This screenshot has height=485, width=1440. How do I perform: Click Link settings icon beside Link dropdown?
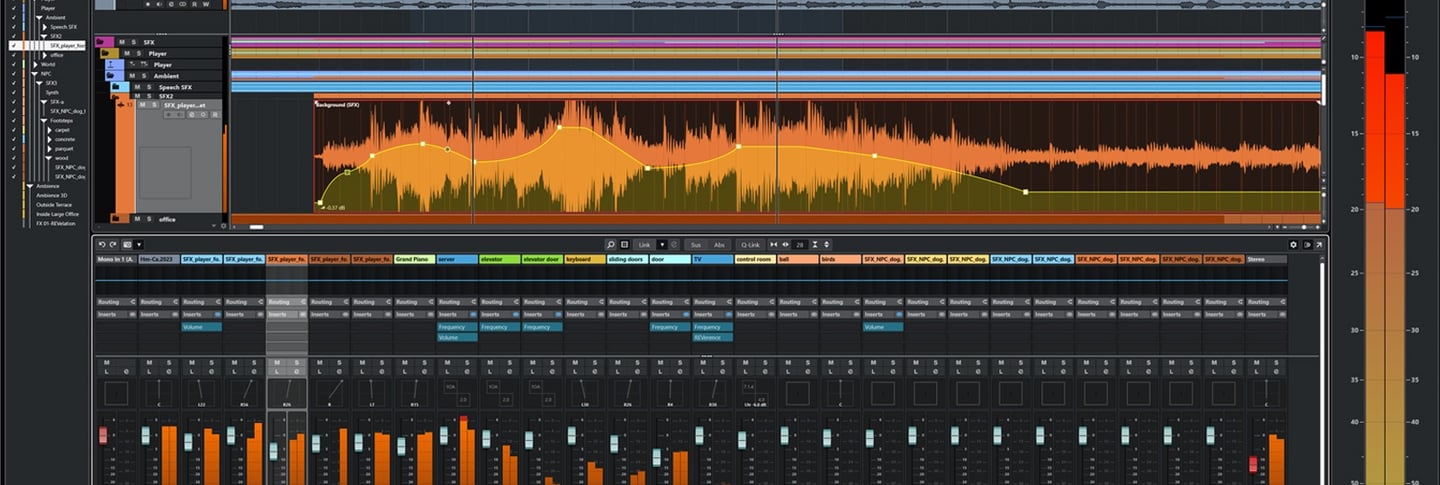pos(675,244)
